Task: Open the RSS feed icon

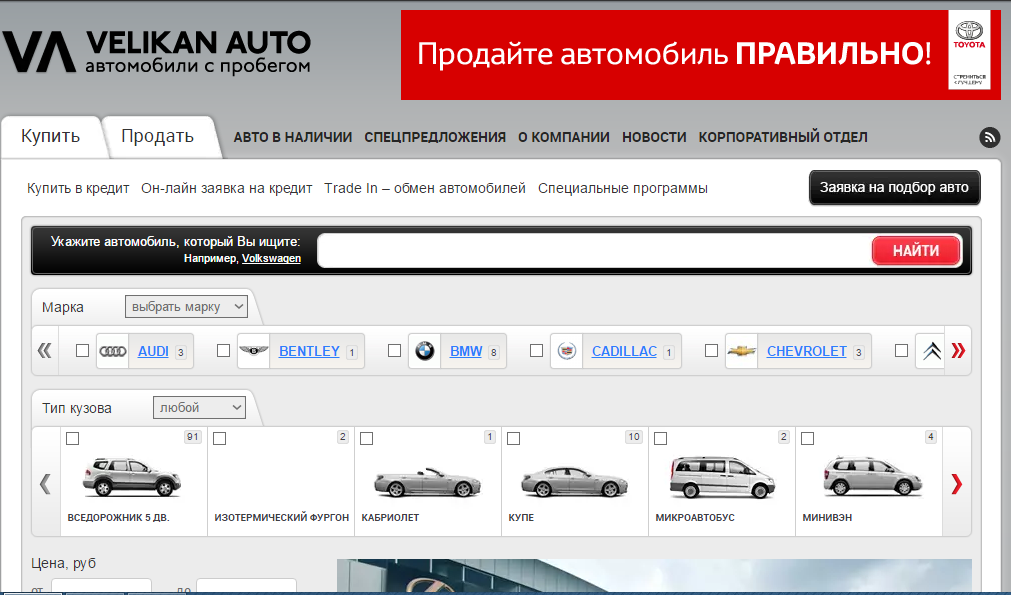Action: click(x=990, y=137)
